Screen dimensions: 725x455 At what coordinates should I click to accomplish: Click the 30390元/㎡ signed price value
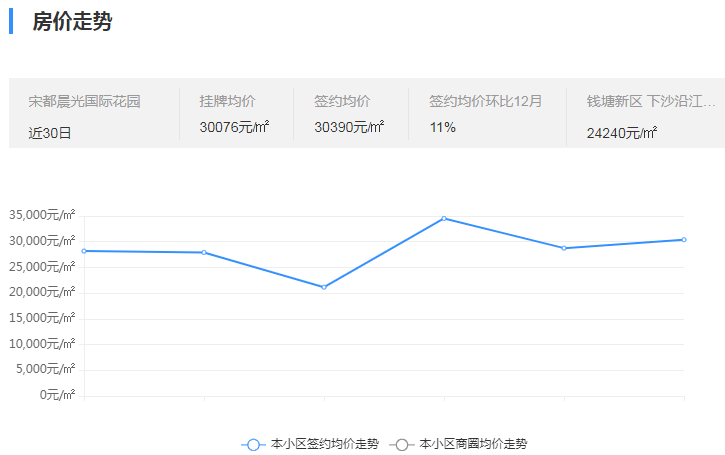click(349, 127)
